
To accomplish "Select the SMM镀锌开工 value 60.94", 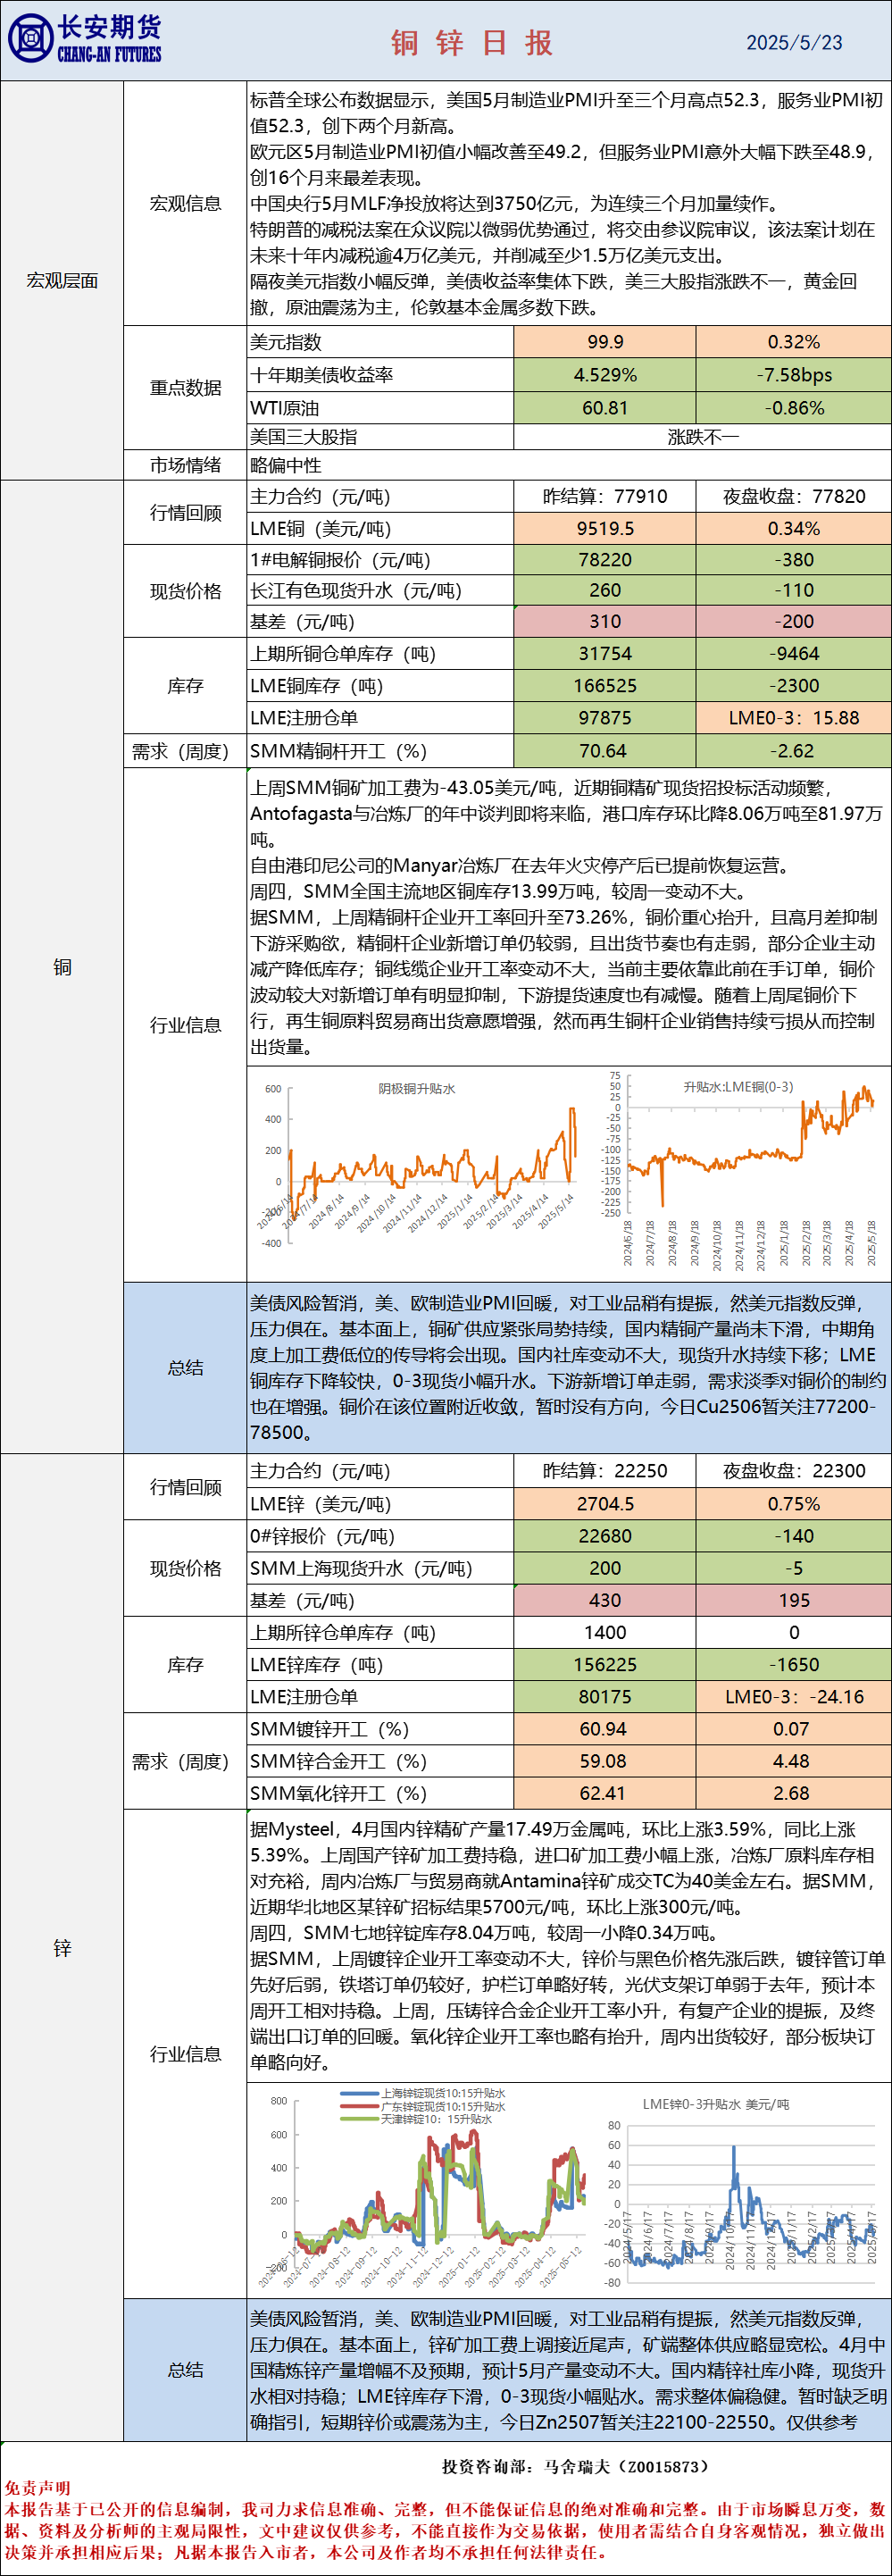I will tap(605, 1729).
